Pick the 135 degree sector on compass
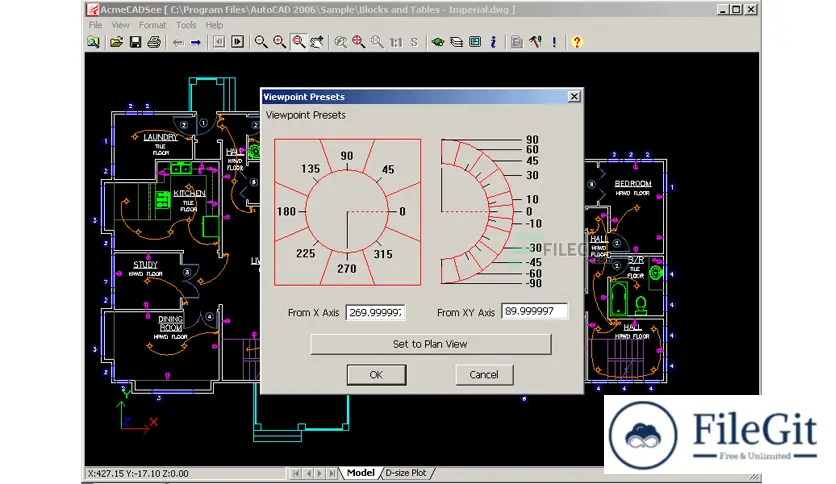Viewport: 836px width, 484px height. point(310,169)
